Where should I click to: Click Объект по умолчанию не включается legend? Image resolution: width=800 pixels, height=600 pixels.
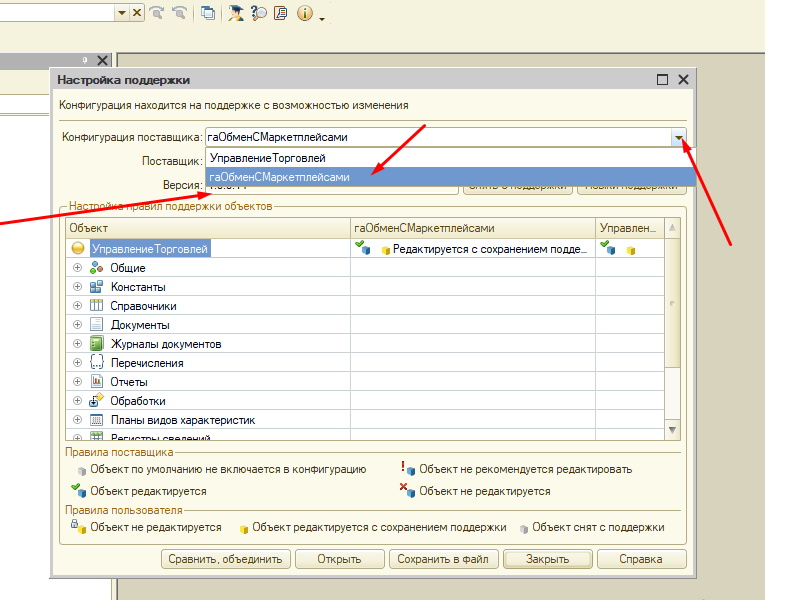(x=228, y=469)
